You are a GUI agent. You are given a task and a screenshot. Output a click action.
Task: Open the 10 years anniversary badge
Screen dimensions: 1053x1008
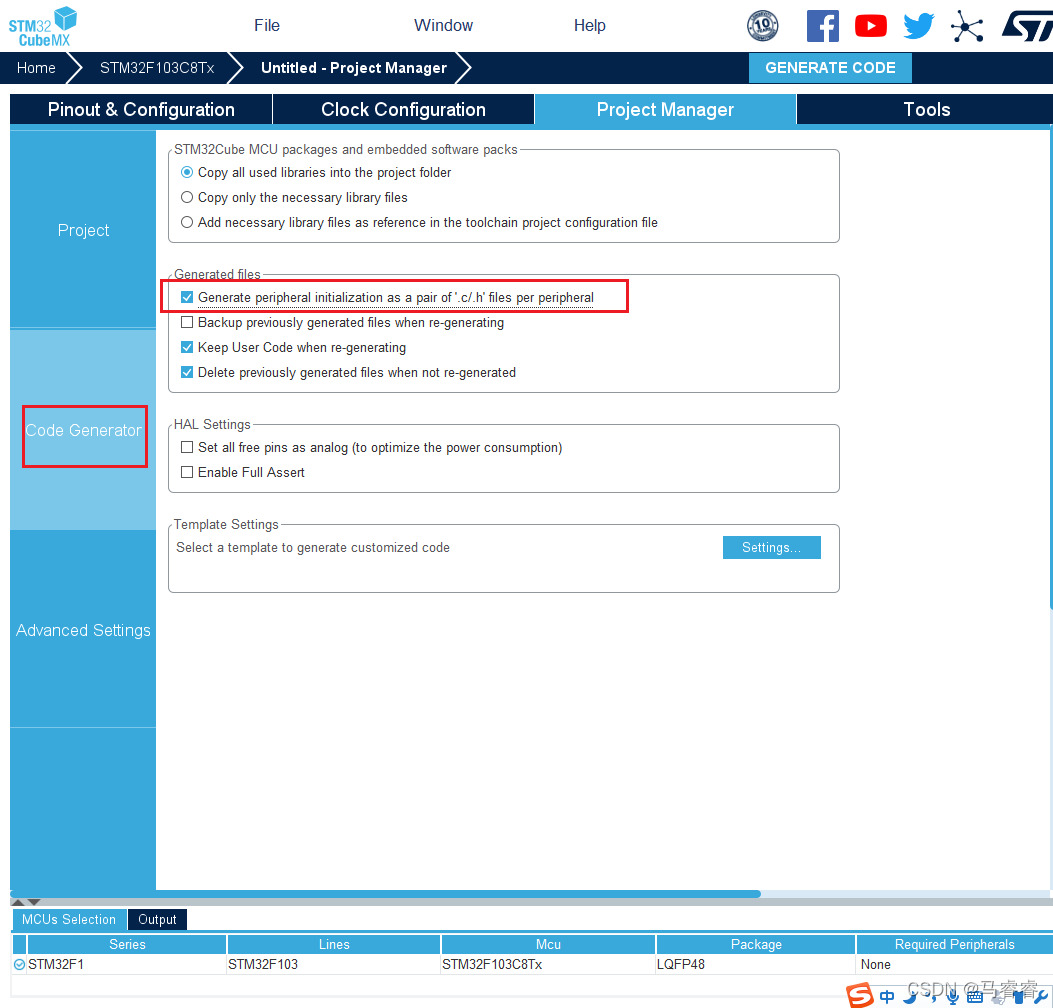(762, 26)
